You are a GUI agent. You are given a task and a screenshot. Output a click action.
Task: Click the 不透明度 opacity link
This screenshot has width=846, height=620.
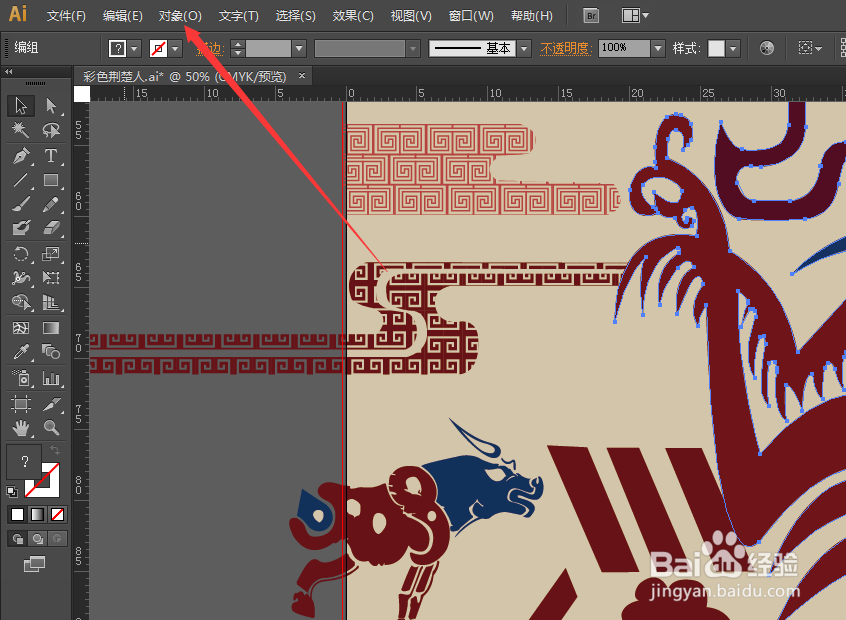pyautogui.click(x=565, y=49)
